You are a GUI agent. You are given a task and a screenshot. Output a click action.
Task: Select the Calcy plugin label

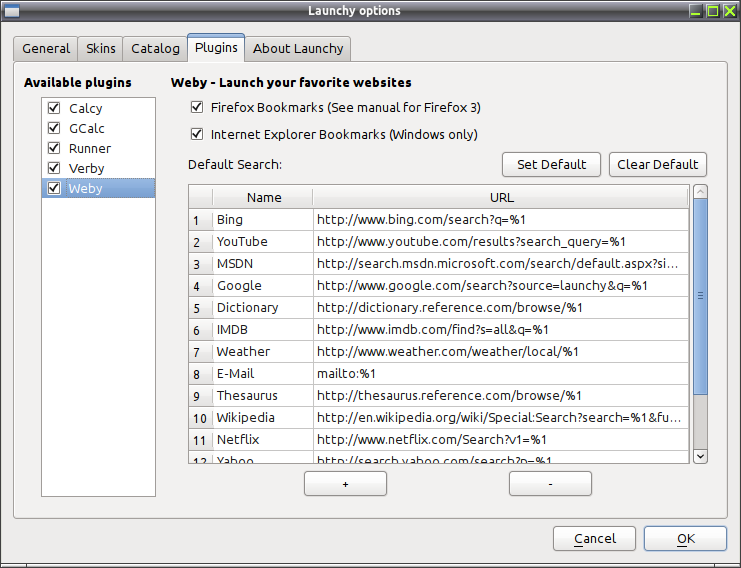tap(86, 109)
